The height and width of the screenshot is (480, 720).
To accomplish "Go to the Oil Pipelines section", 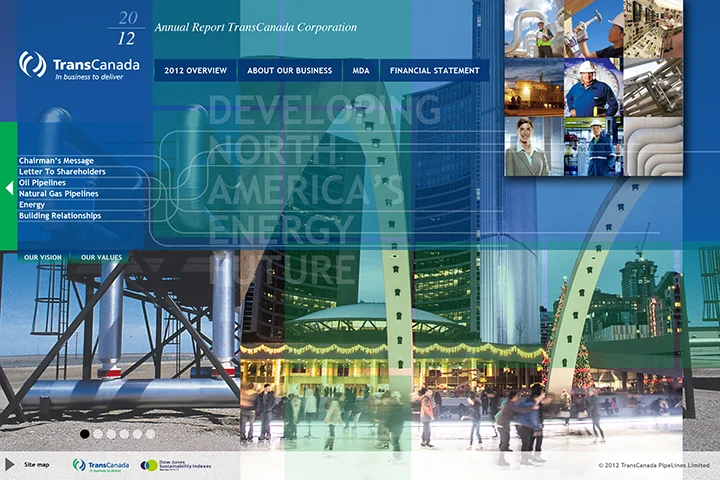I will (x=42, y=182).
